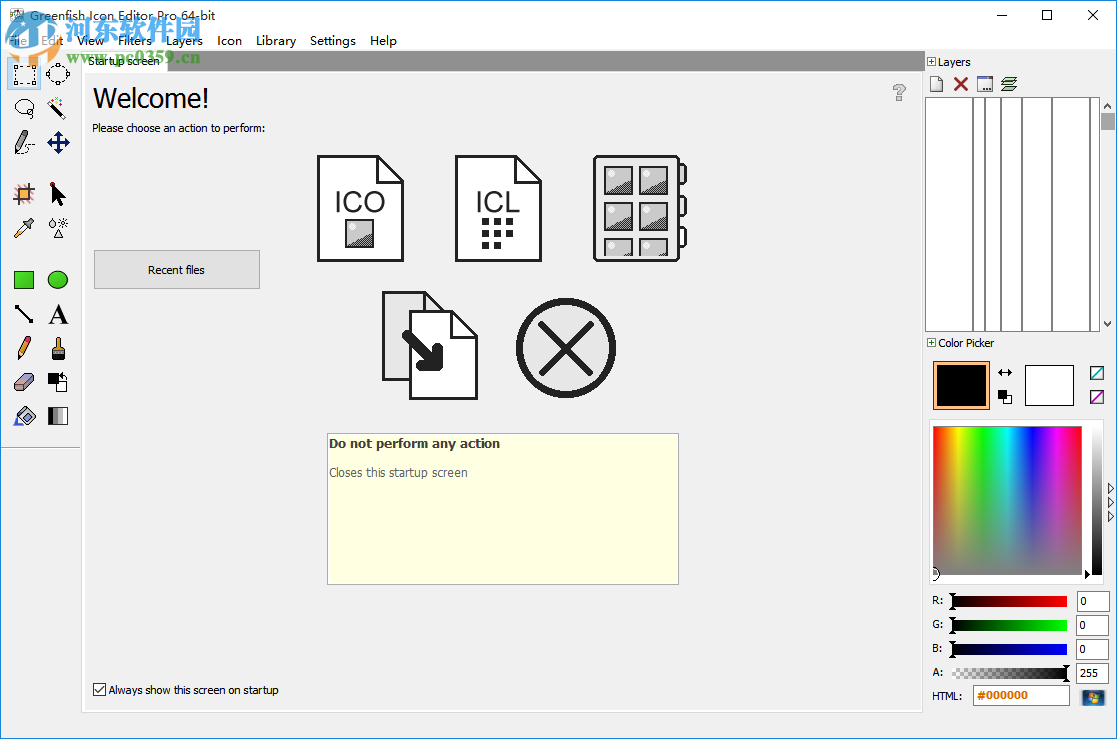Pick the Eyedropper color picker tool
Screen dimensions: 1117x739
pyautogui.click(x=24, y=227)
